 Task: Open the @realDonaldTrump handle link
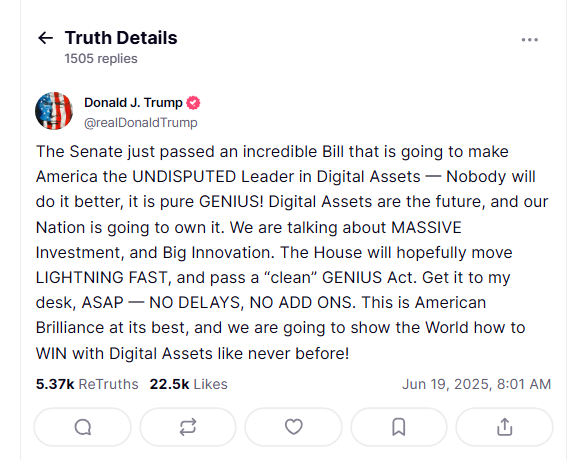pos(141,123)
